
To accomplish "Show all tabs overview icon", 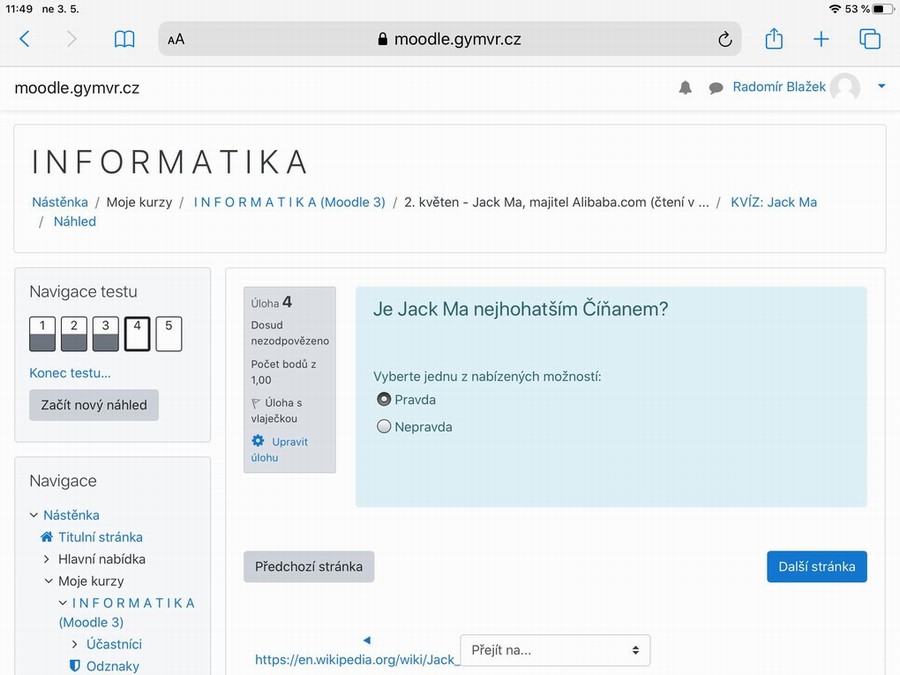I will point(870,39).
